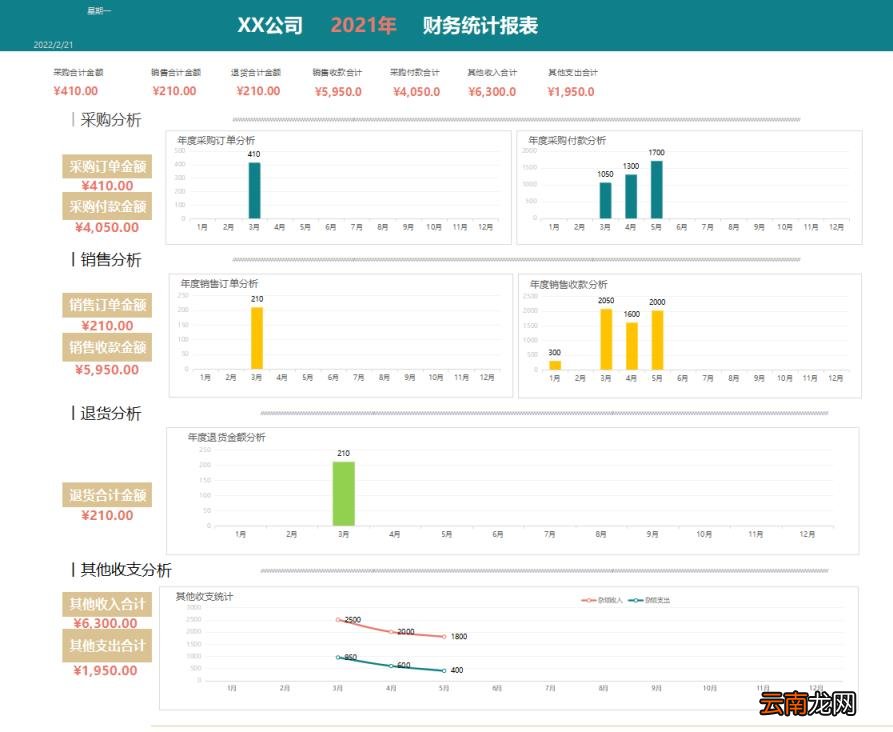The image size is (893, 732).
Task: Click the 星期一 weekday label
Action: [x=99, y=10]
